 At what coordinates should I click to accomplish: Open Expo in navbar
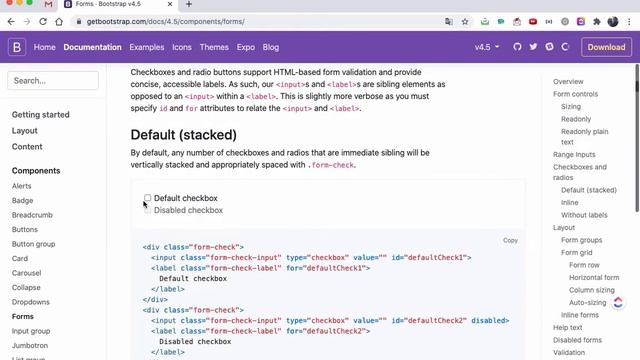click(245, 47)
